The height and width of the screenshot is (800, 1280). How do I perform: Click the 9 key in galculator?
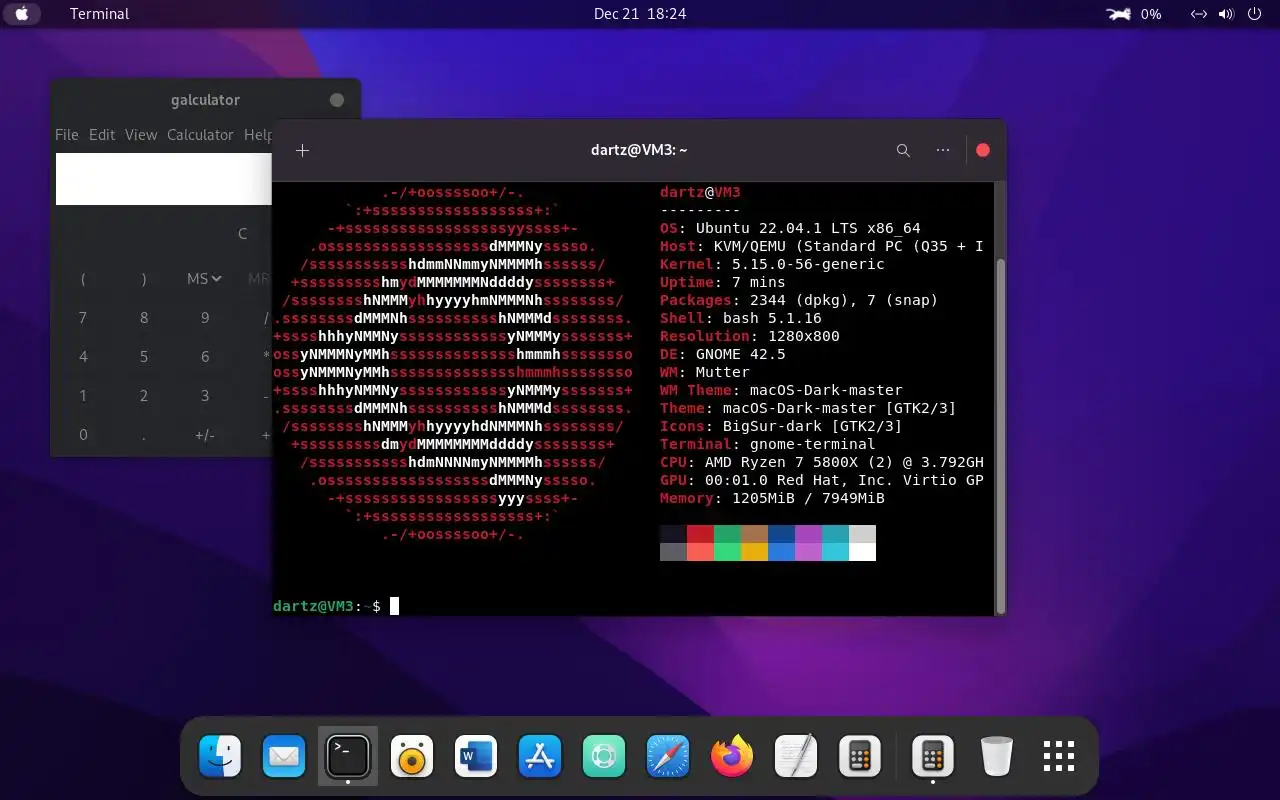205,318
